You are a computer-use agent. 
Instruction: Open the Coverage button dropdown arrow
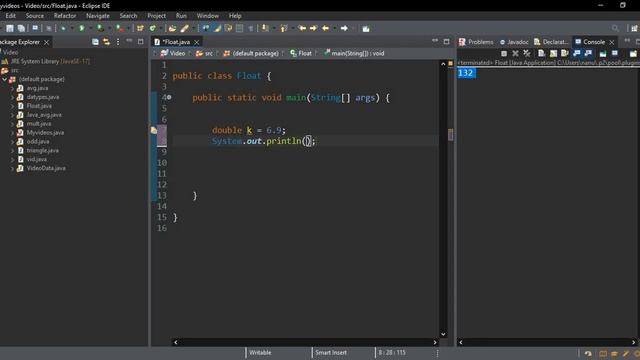pyautogui.click(x=109, y=28)
